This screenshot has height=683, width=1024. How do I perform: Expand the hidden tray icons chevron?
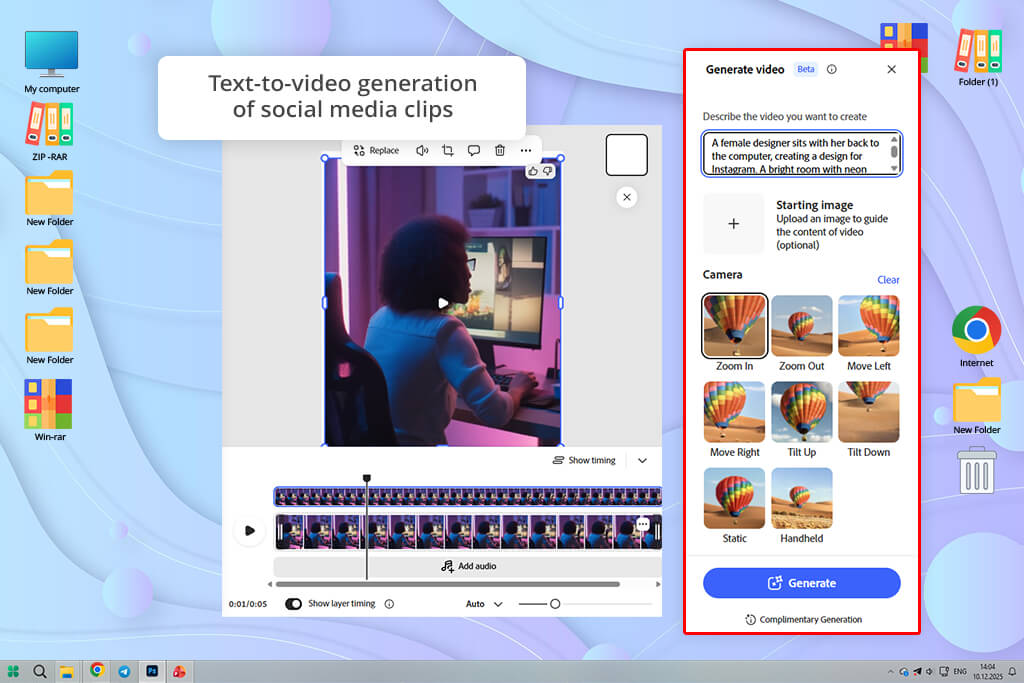coord(890,671)
